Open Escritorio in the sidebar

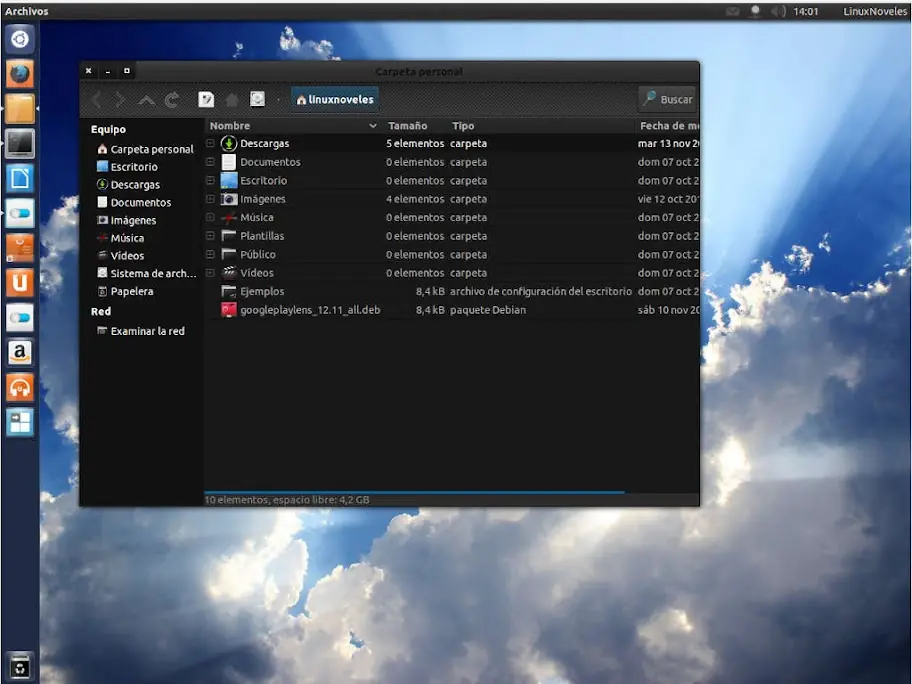[127, 167]
